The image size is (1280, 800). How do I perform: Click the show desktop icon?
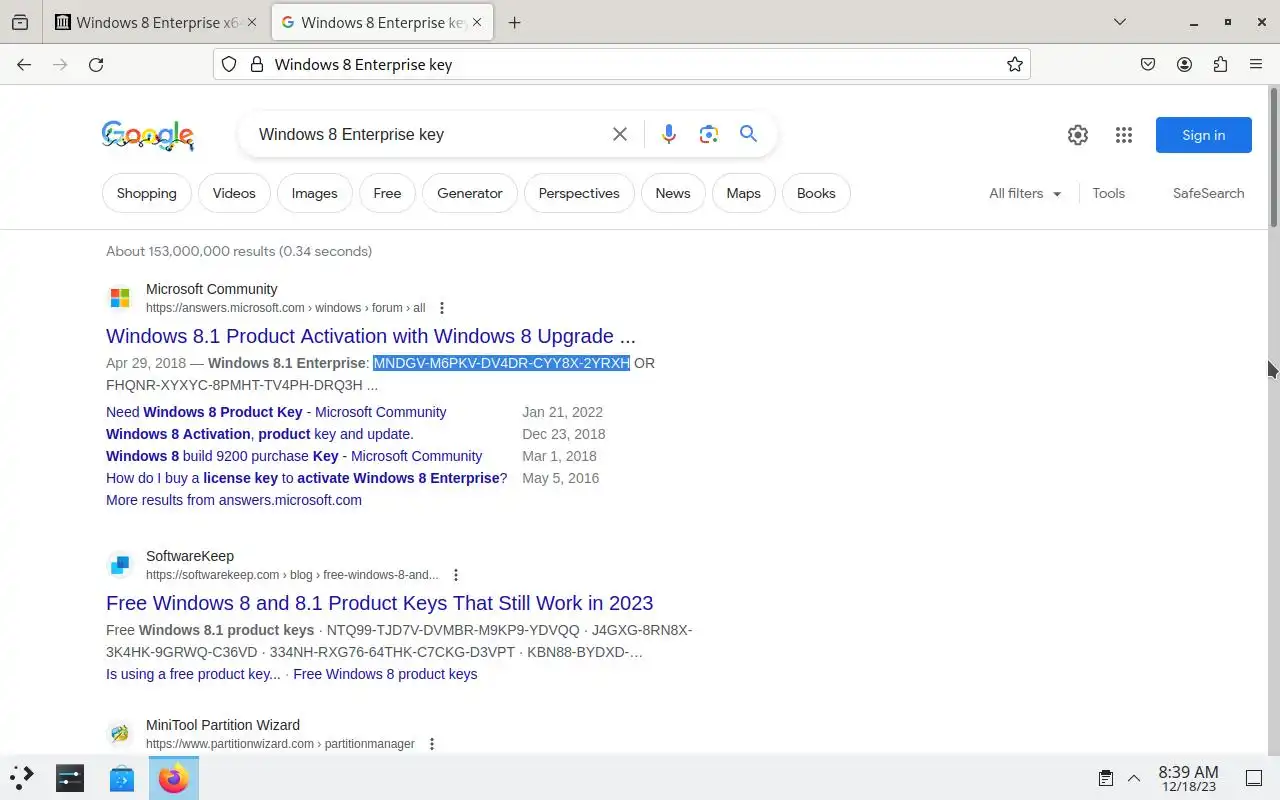pos(1254,778)
